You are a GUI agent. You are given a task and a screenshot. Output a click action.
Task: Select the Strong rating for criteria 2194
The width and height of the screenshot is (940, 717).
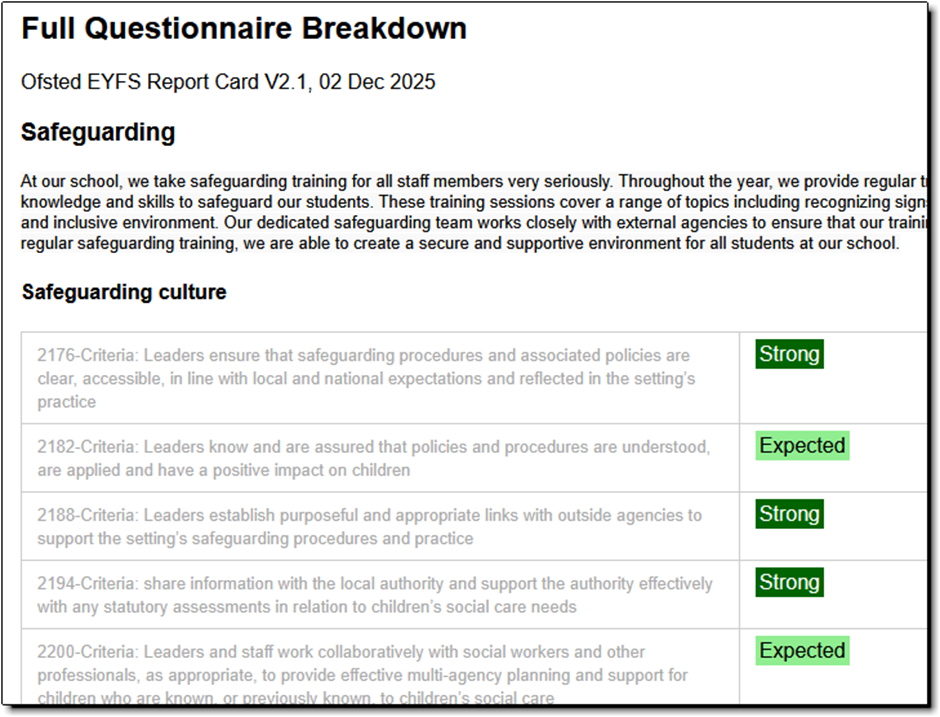pyautogui.click(x=789, y=582)
